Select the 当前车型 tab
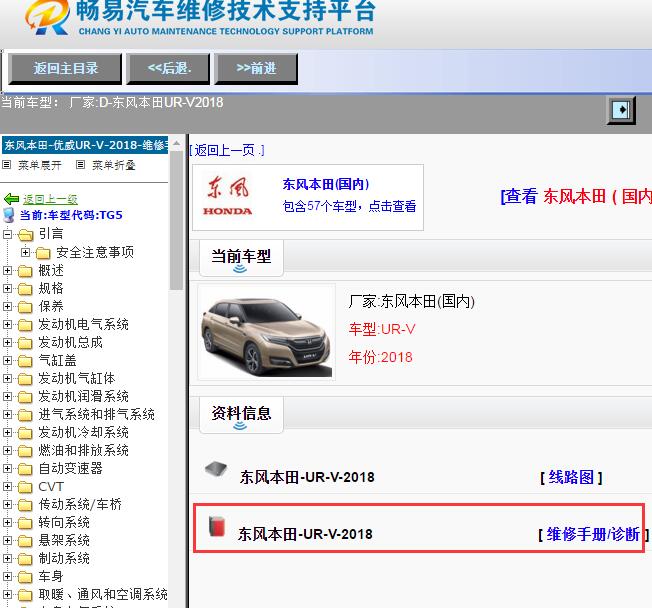 (241, 257)
